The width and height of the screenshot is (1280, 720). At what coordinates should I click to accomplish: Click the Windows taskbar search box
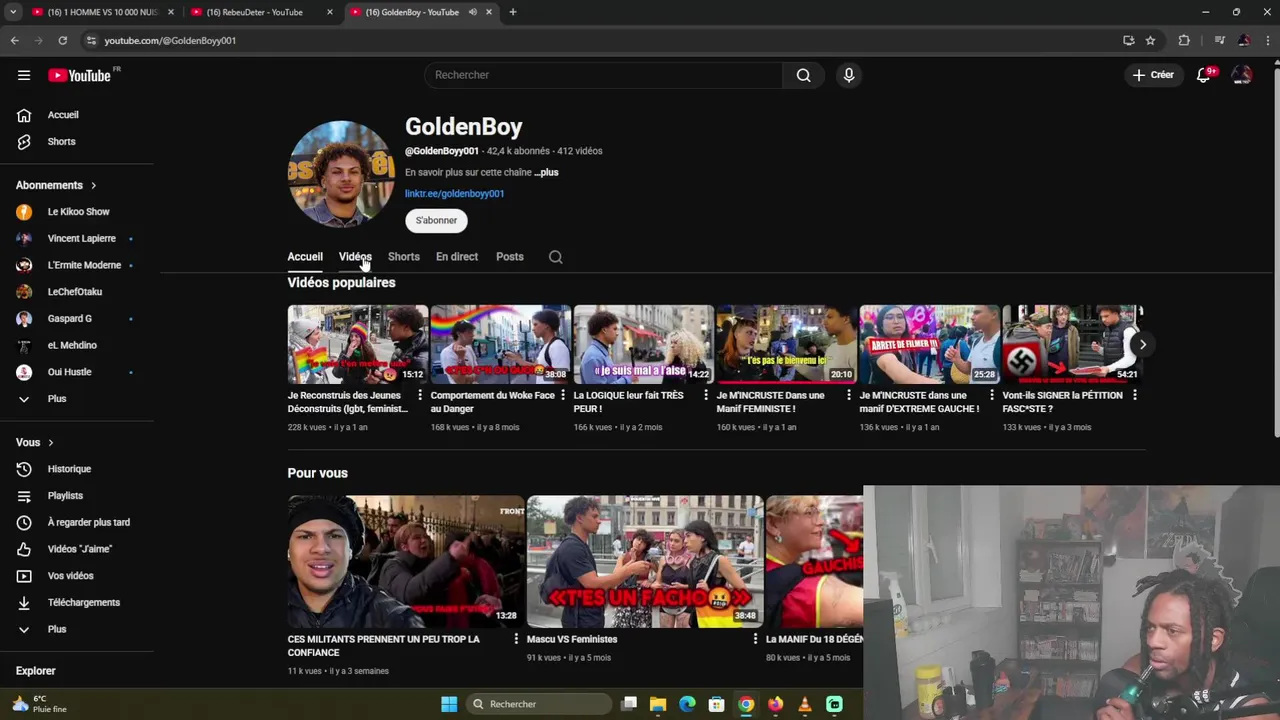pyautogui.click(x=539, y=704)
